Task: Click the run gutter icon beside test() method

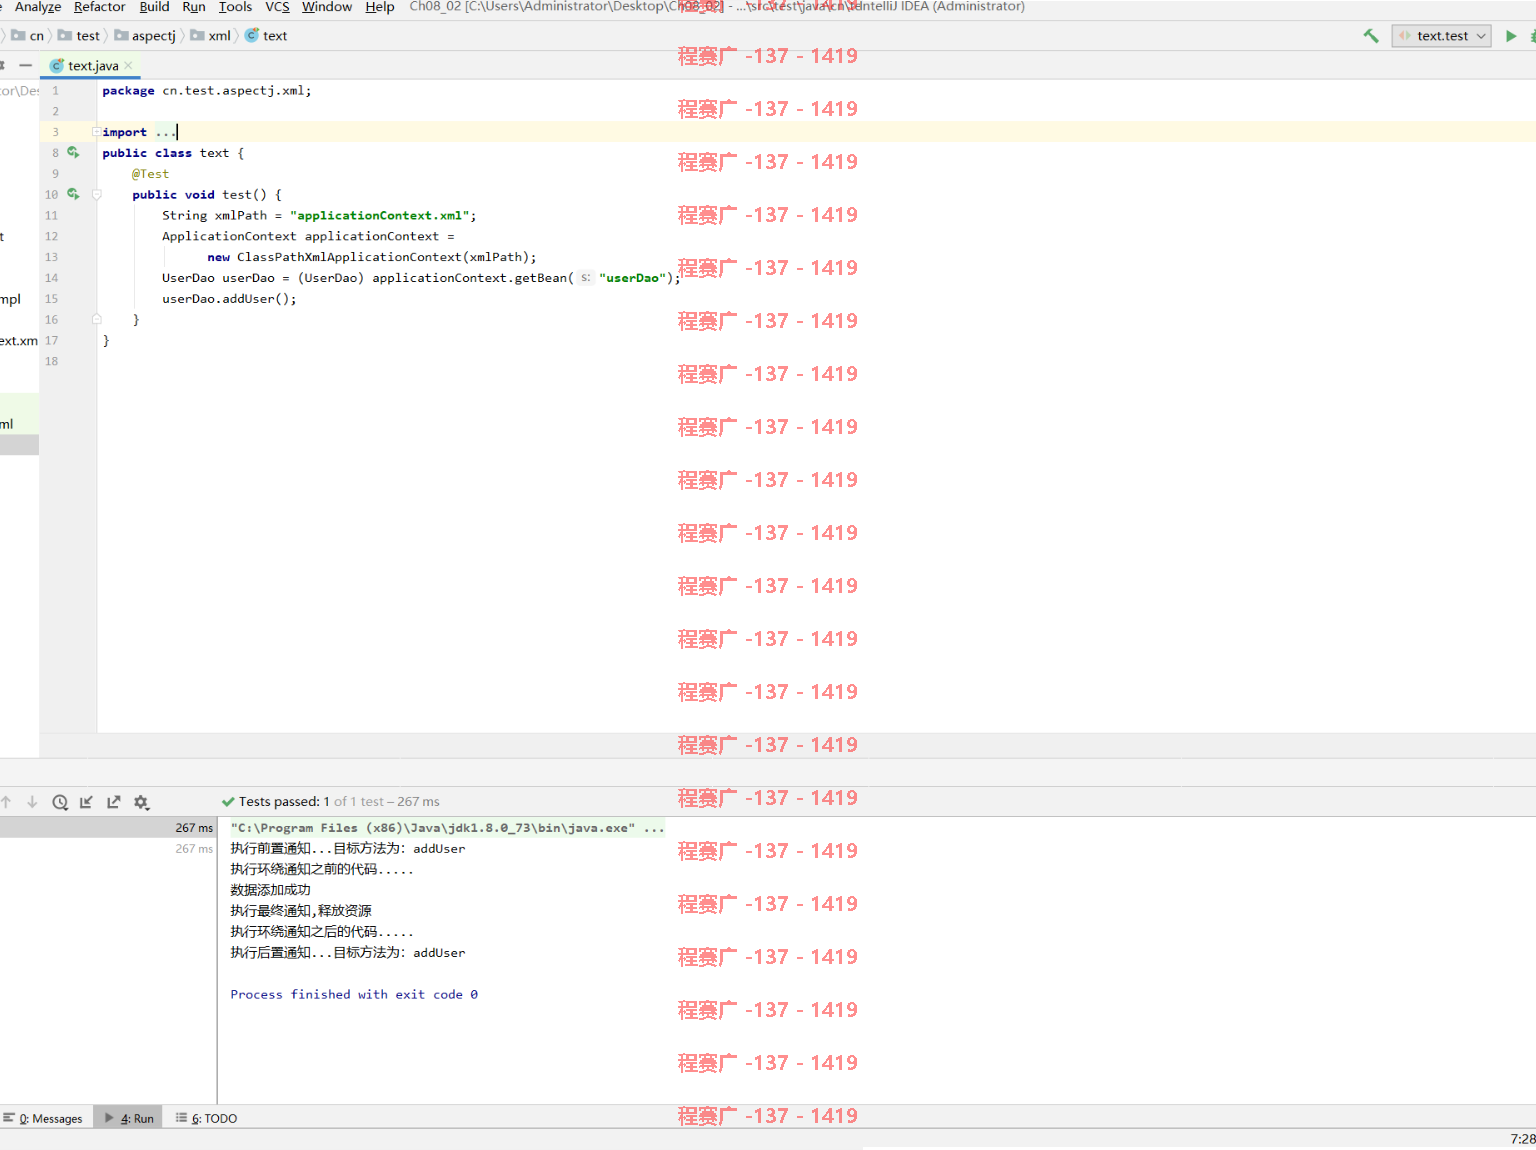Action: (73, 195)
